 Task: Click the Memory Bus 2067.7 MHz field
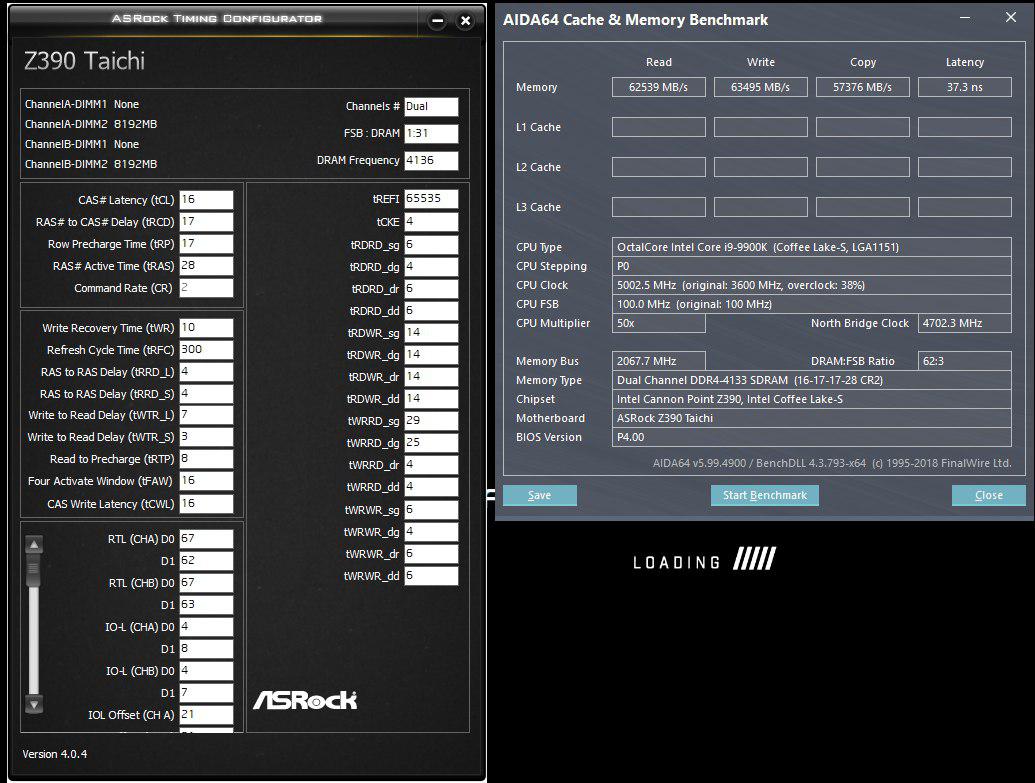[x=659, y=361]
